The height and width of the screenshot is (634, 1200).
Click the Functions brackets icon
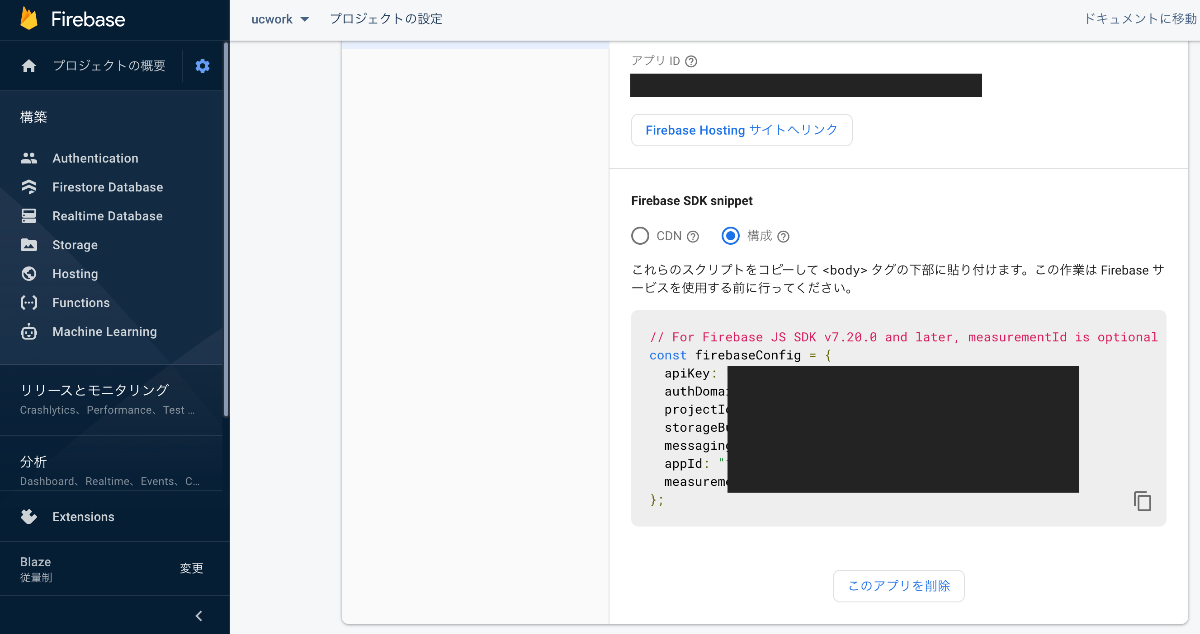coord(29,303)
